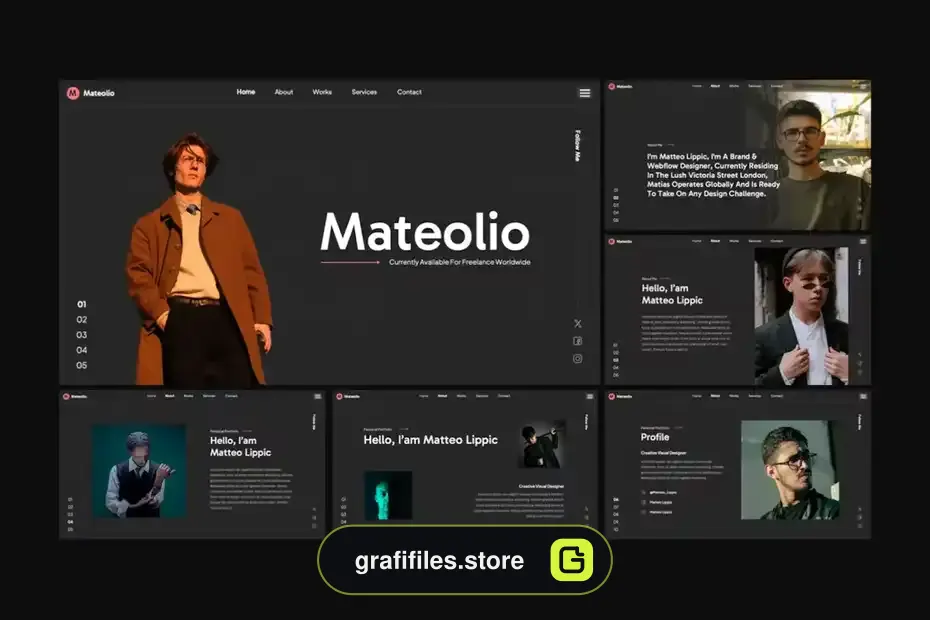Click the 'Profile' heading in bottom-right panel
This screenshot has height=620, width=930.
point(655,437)
